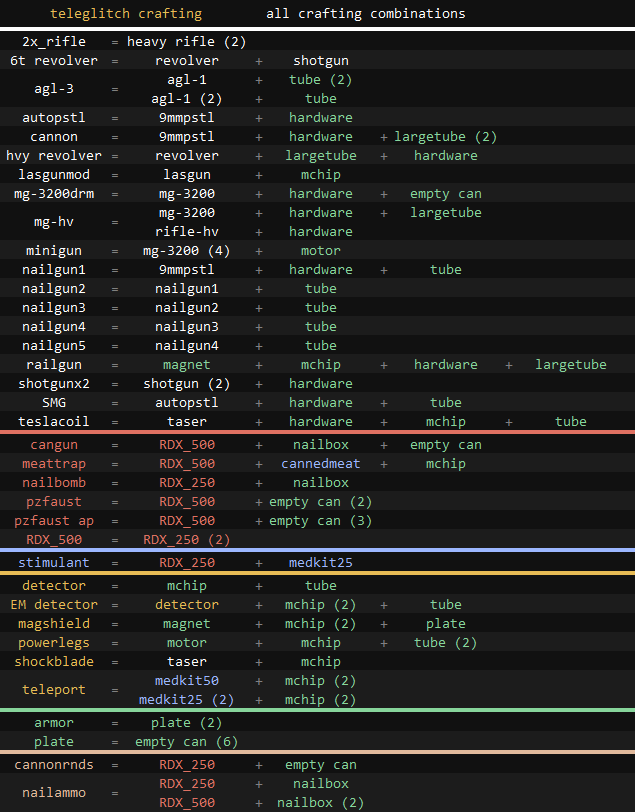This screenshot has width=635, height=812.
Task: Click the "empty can (3)" ingredient
Action: tap(321, 520)
